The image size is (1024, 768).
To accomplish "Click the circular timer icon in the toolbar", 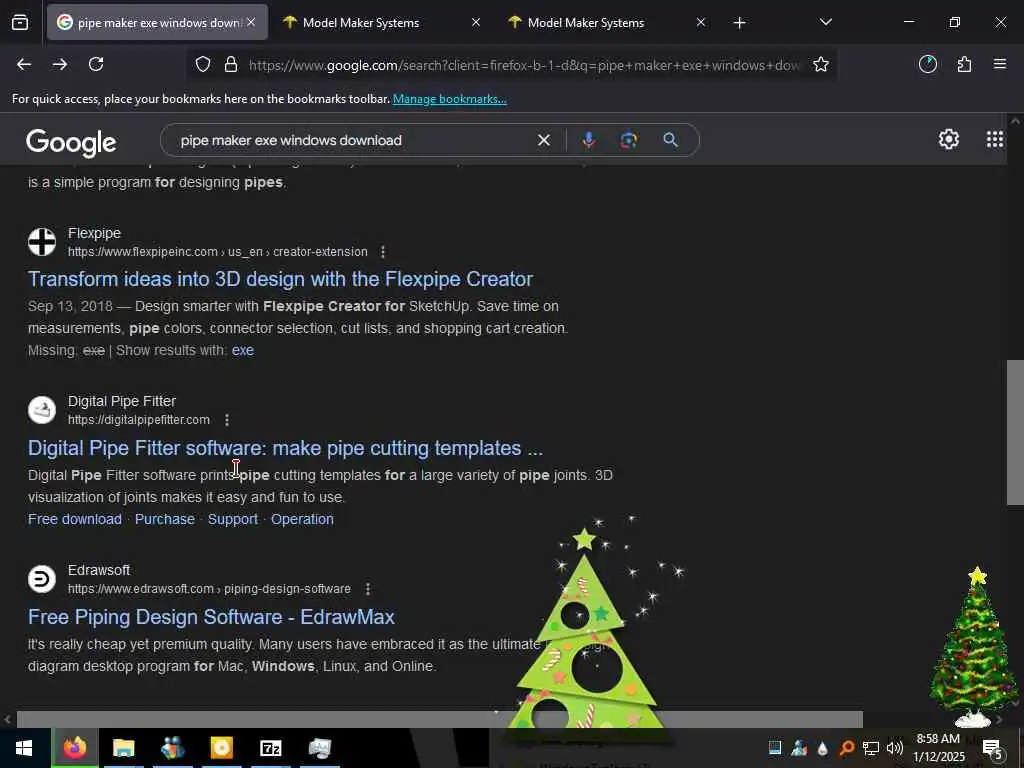I will [928, 64].
